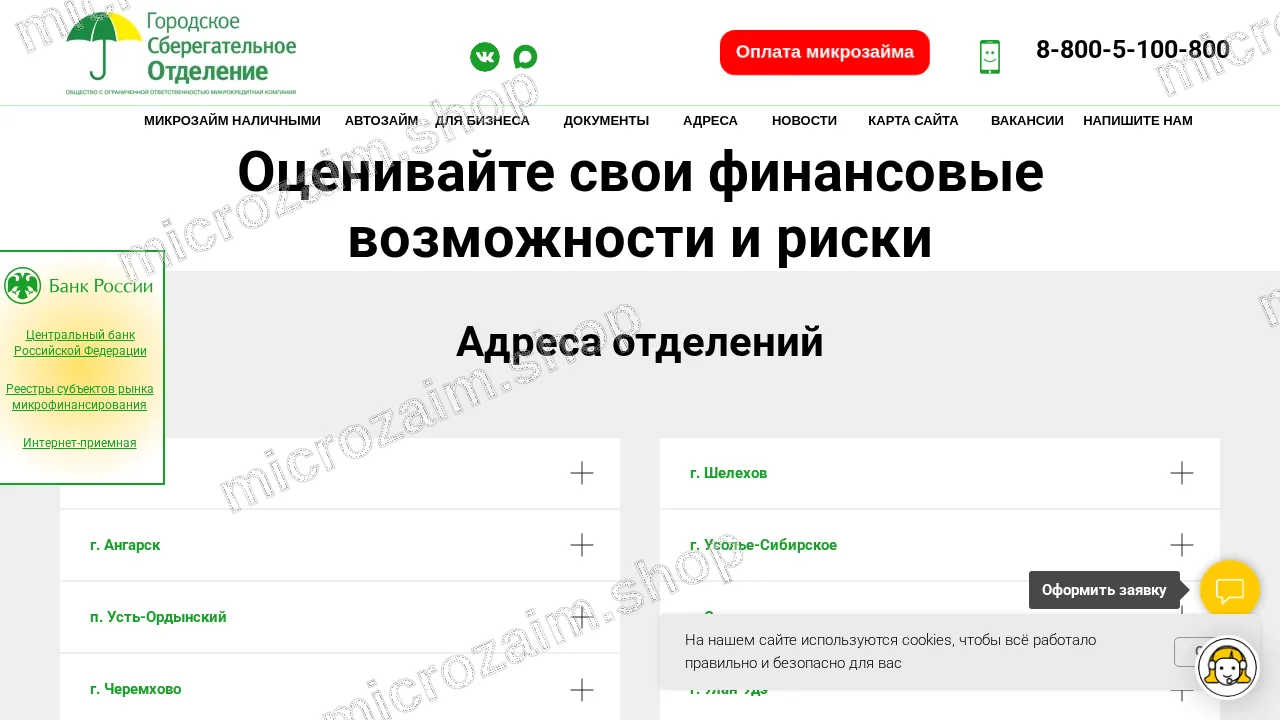Open the Карта сайта menu item

[x=913, y=121]
